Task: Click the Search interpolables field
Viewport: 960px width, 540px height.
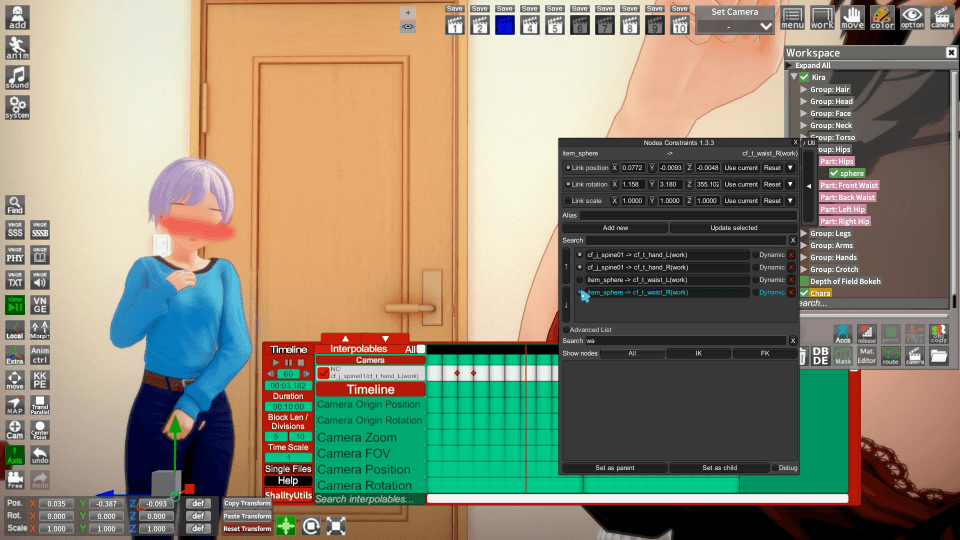Action: point(370,499)
